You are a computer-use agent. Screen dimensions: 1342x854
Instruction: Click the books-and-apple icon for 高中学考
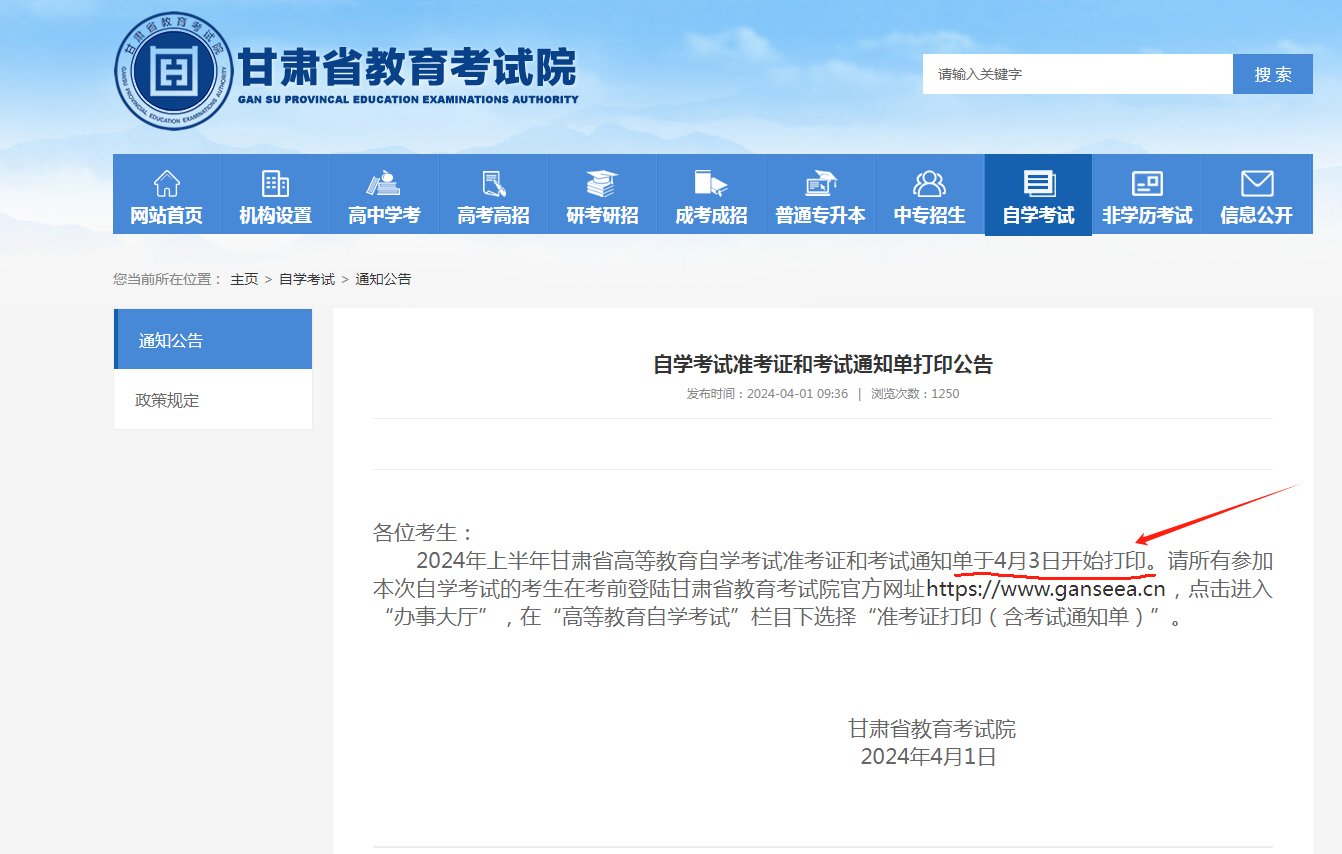384,184
